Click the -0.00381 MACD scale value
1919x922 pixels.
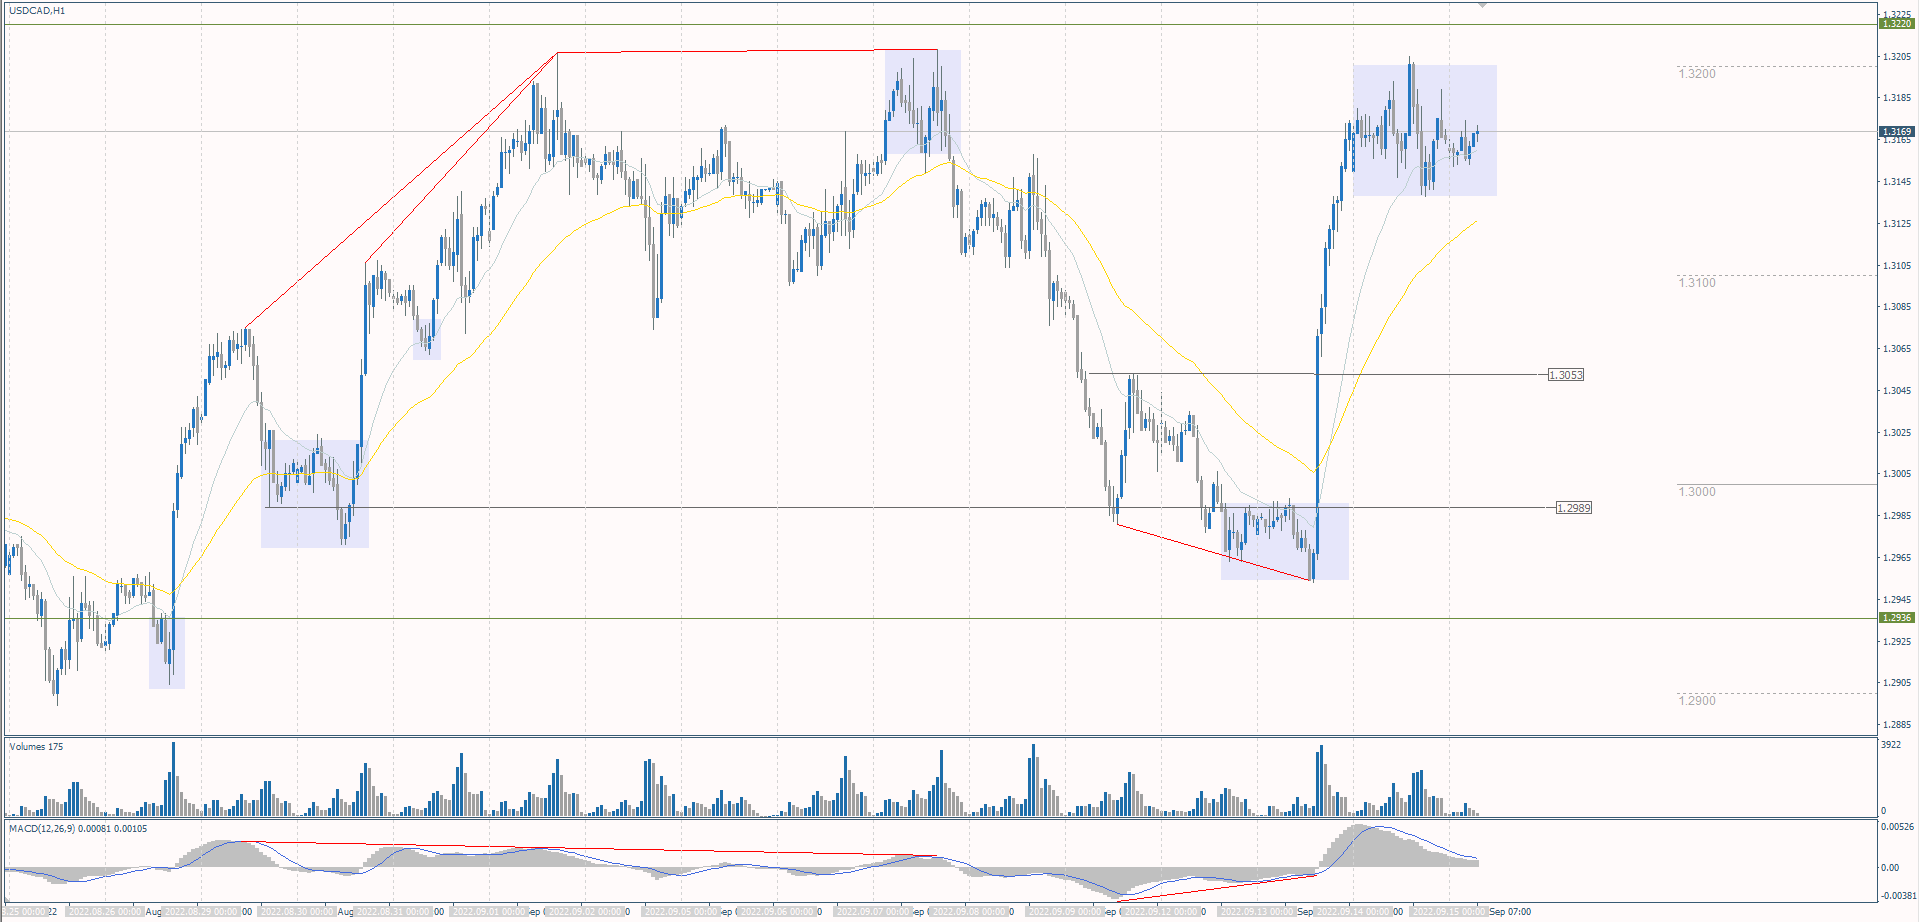[x=1897, y=896]
